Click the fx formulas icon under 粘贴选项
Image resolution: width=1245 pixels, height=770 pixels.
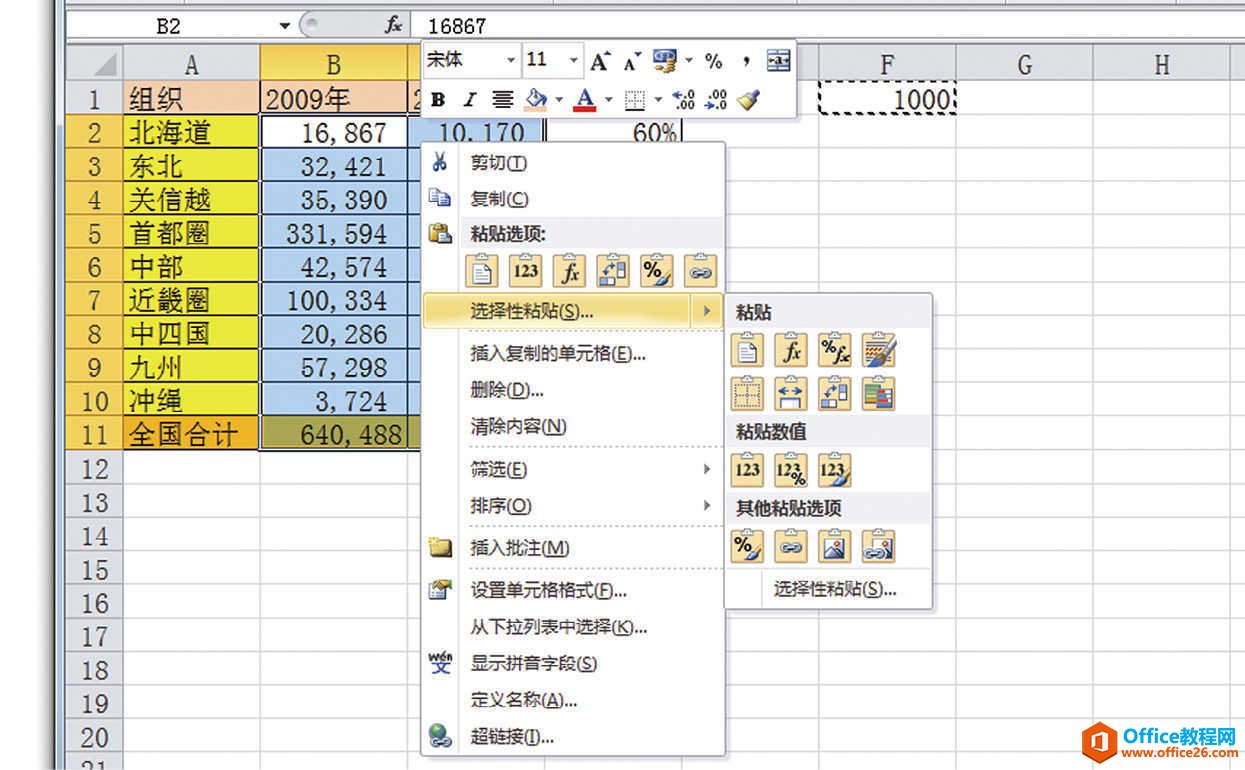(569, 271)
